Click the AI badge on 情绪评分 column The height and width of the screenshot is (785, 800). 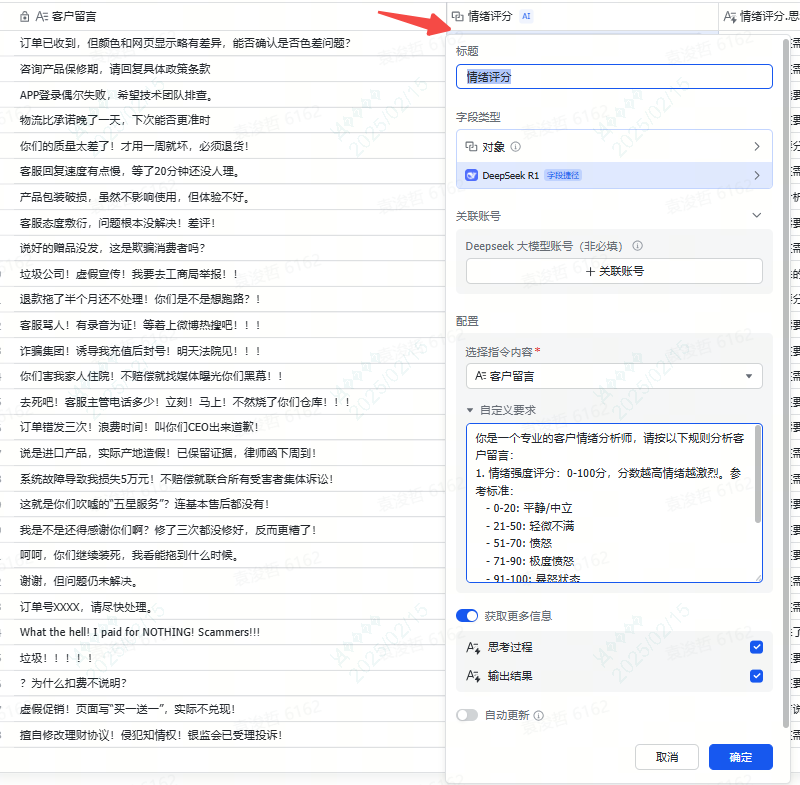click(527, 16)
